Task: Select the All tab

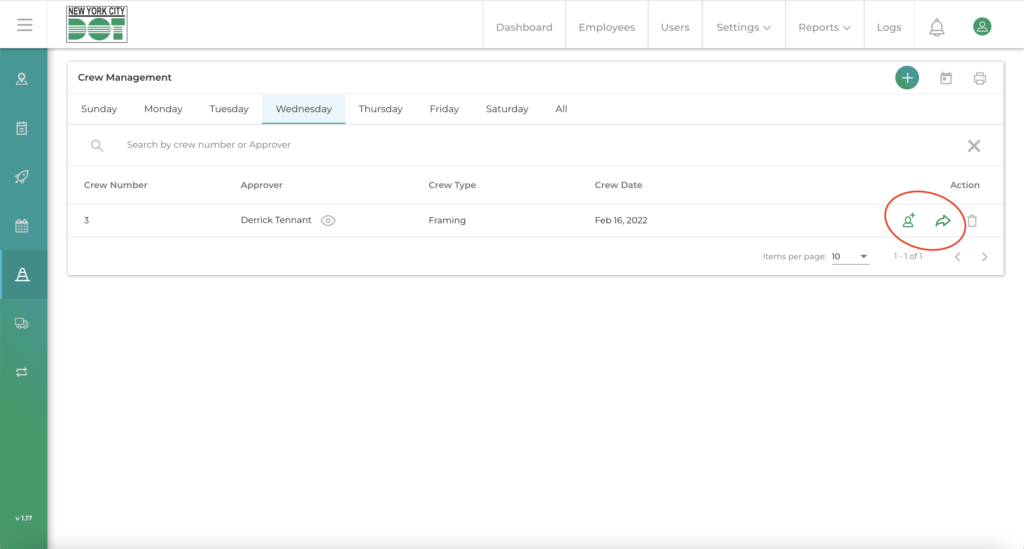Action: [561, 109]
